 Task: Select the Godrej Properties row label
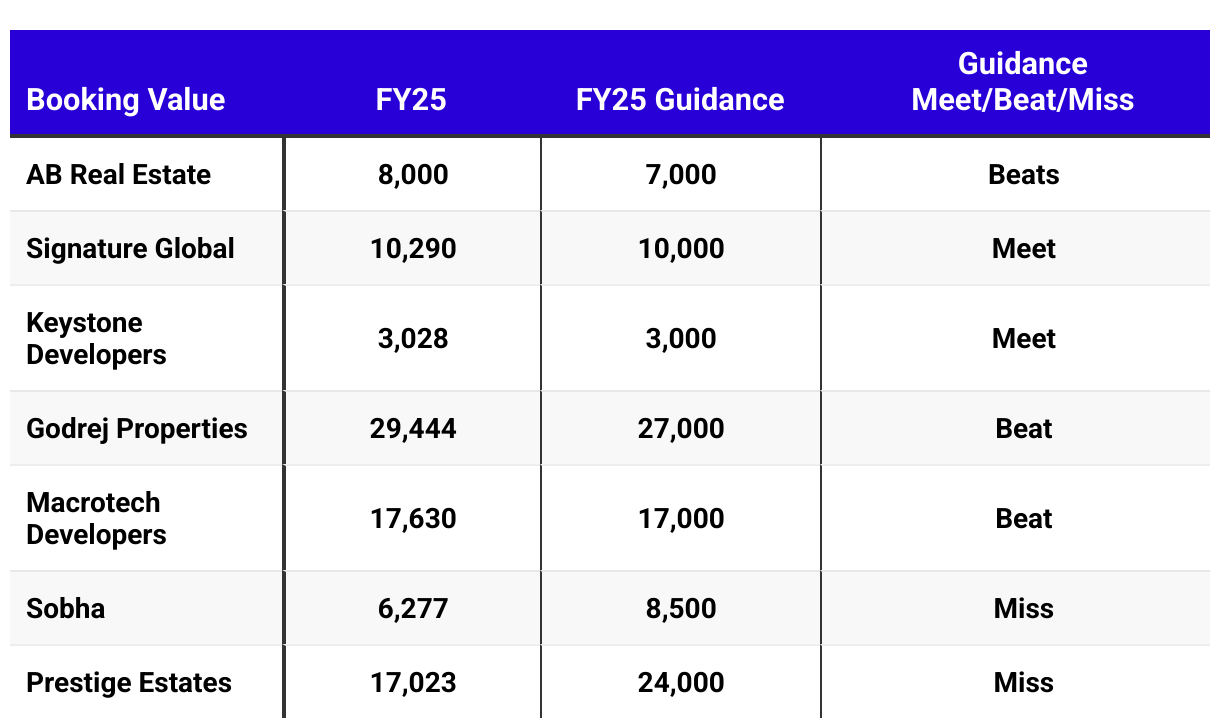[137, 429]
